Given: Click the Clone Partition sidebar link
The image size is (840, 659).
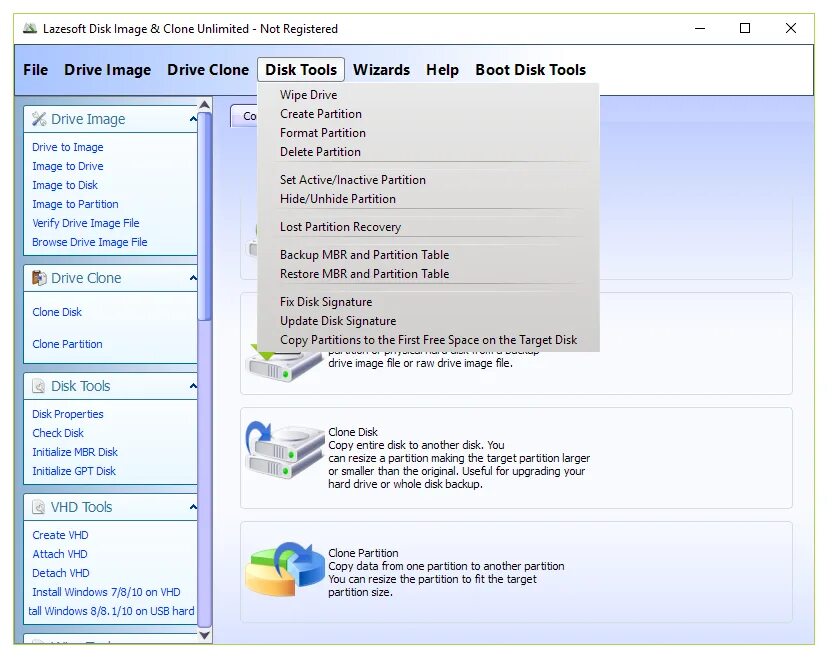Looking at the screenshot, I should 67,344.
